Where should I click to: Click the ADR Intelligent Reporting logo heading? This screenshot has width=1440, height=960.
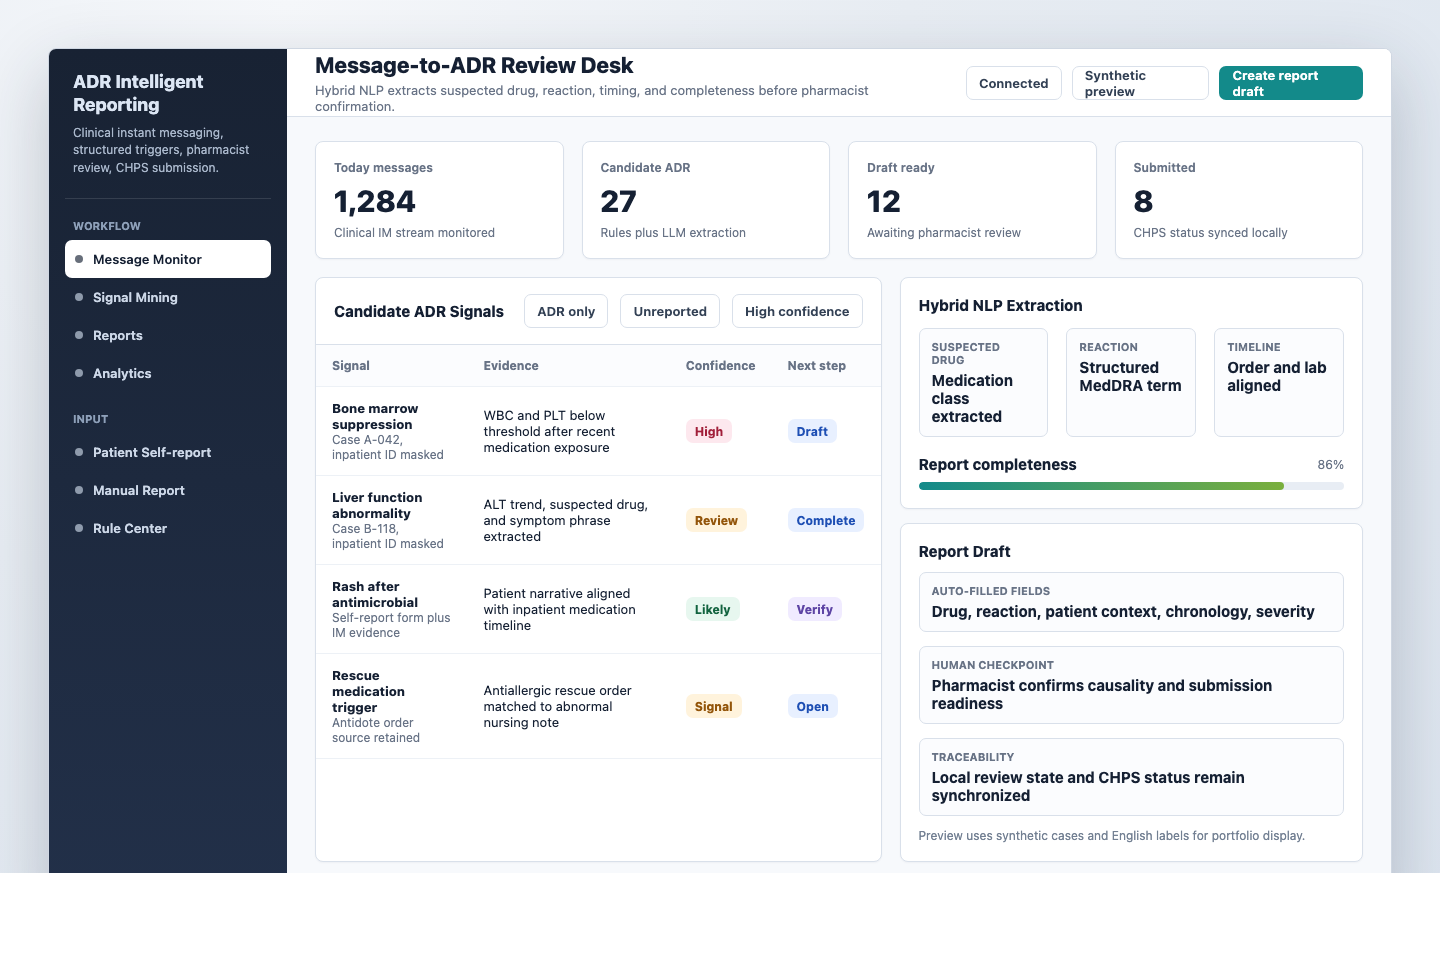coord(138,93)
